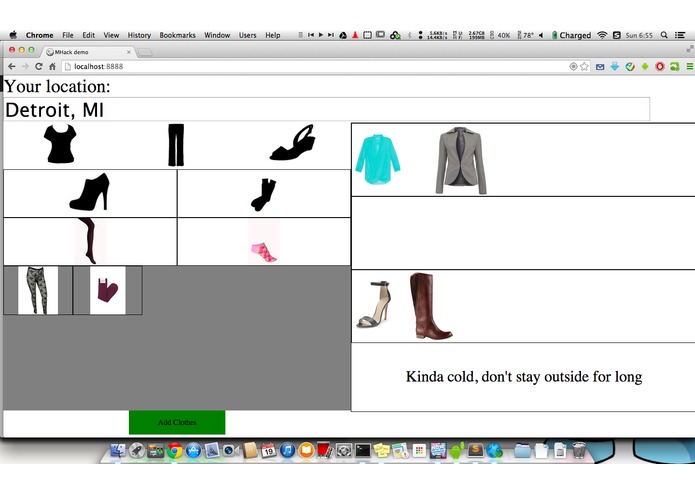This screenshot has height=494, width=695.
Task: Open the Window menu
Action: pyautogui.click(x=217, y=35)
